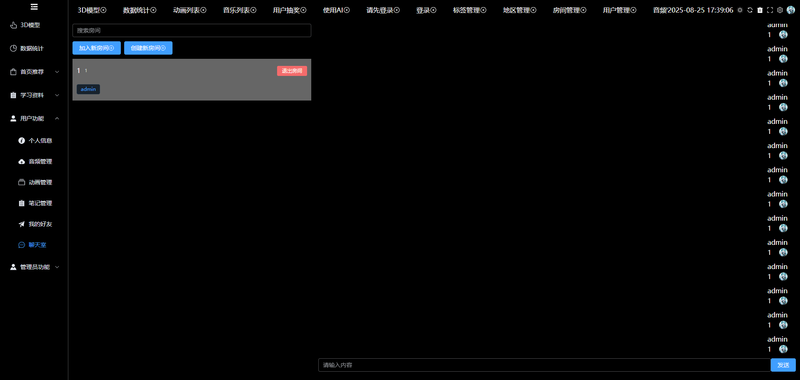Viewport: 800px width, 380px height.
Task: Toggle the fullscreen icon in header
Action: tap(770, 10)
